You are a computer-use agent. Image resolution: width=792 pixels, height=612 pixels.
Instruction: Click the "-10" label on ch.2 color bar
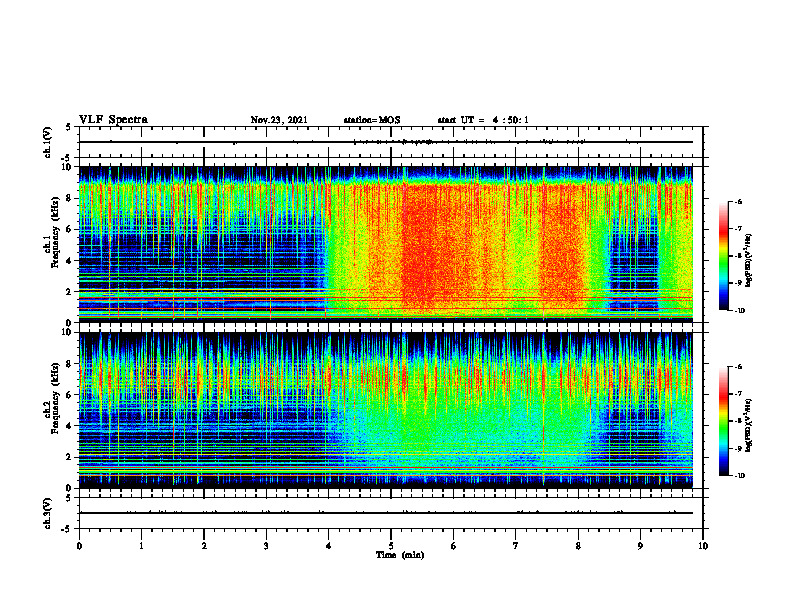coord(739,476)
